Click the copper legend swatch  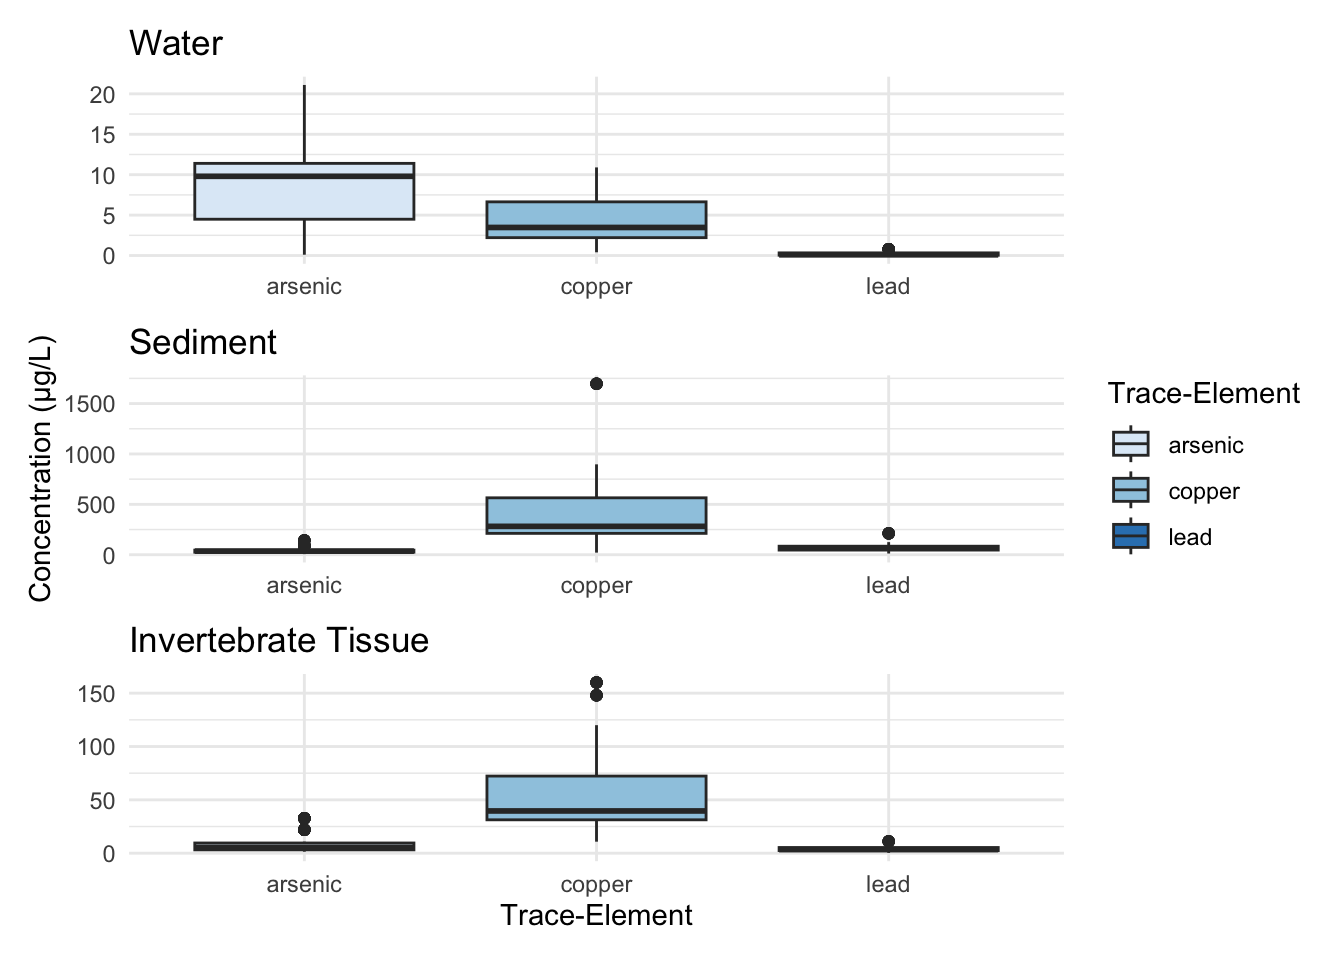(x=1131, y=491)
